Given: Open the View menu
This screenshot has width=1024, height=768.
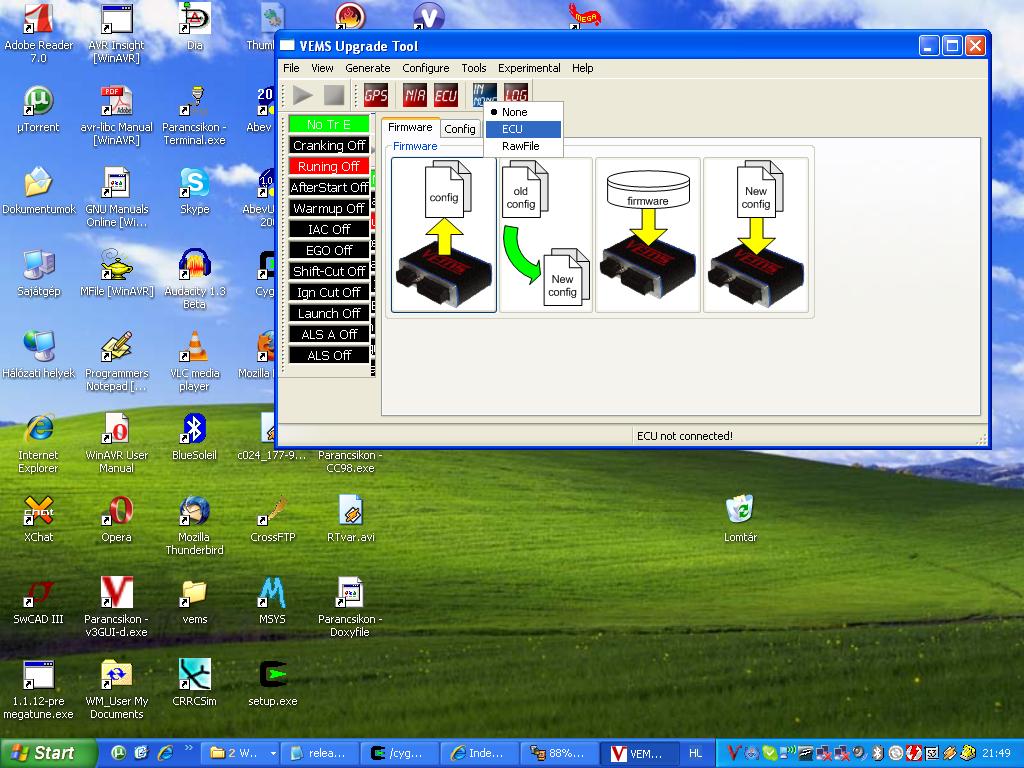Looking at the screenshot, I should (322, 68).
